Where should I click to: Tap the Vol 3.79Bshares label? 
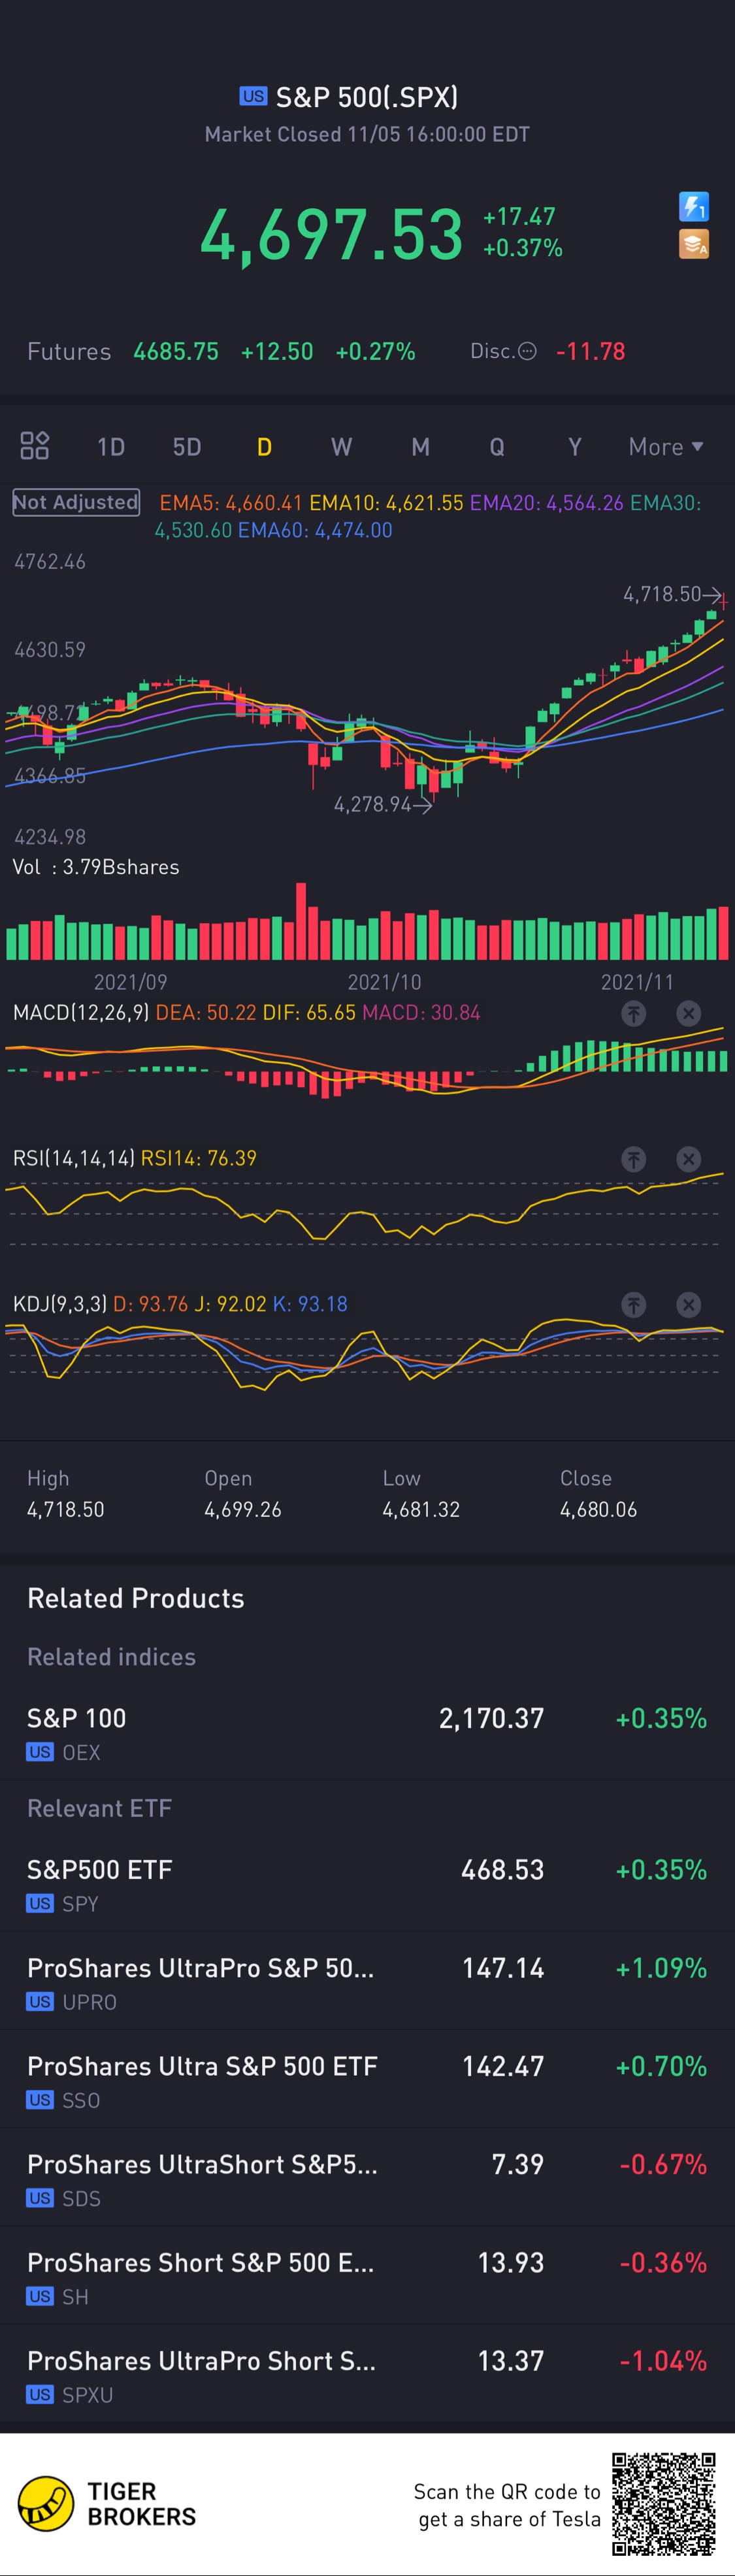96,867
